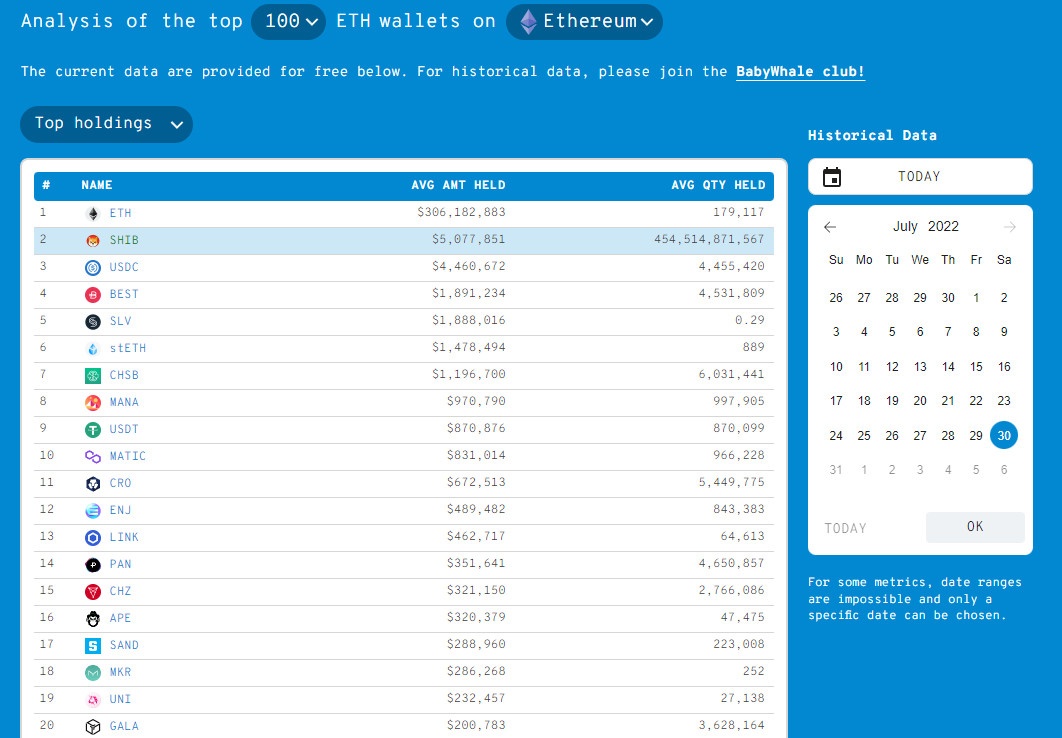The height and width of the screenshot is (738, 1062).
Task: Open the Ethereum network dropdown
Action: point(584,21)
